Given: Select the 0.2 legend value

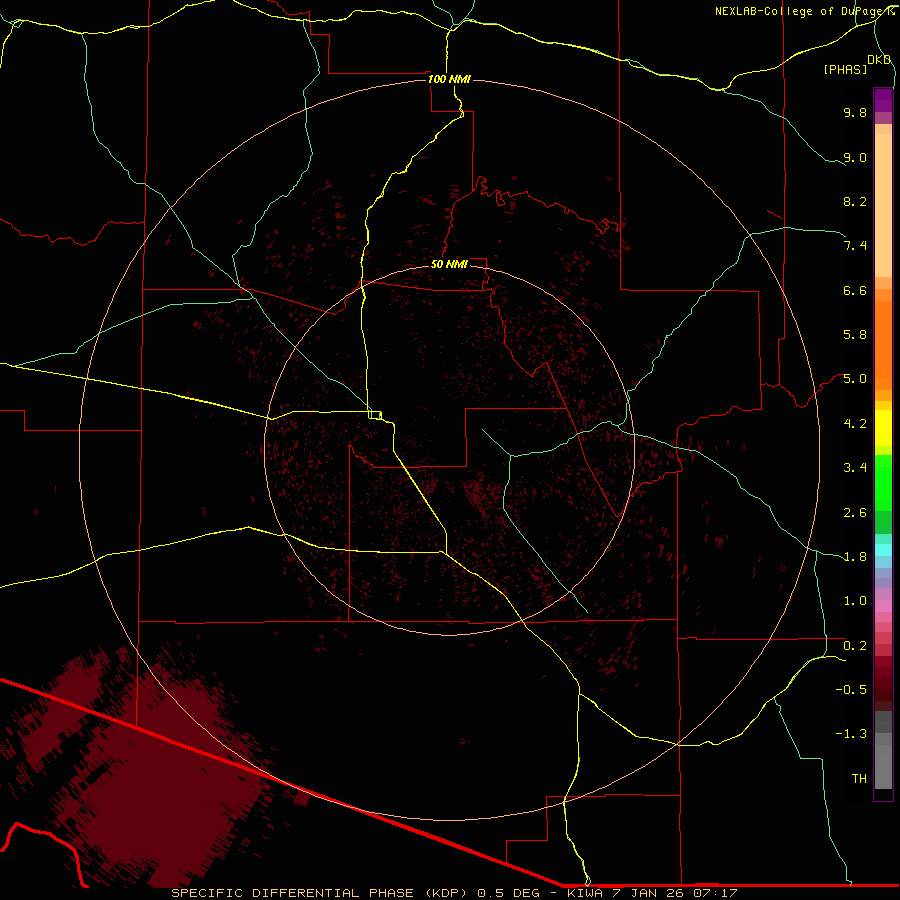Looking at the screenshot, I should pyautogui.click(x=855, y=646).
